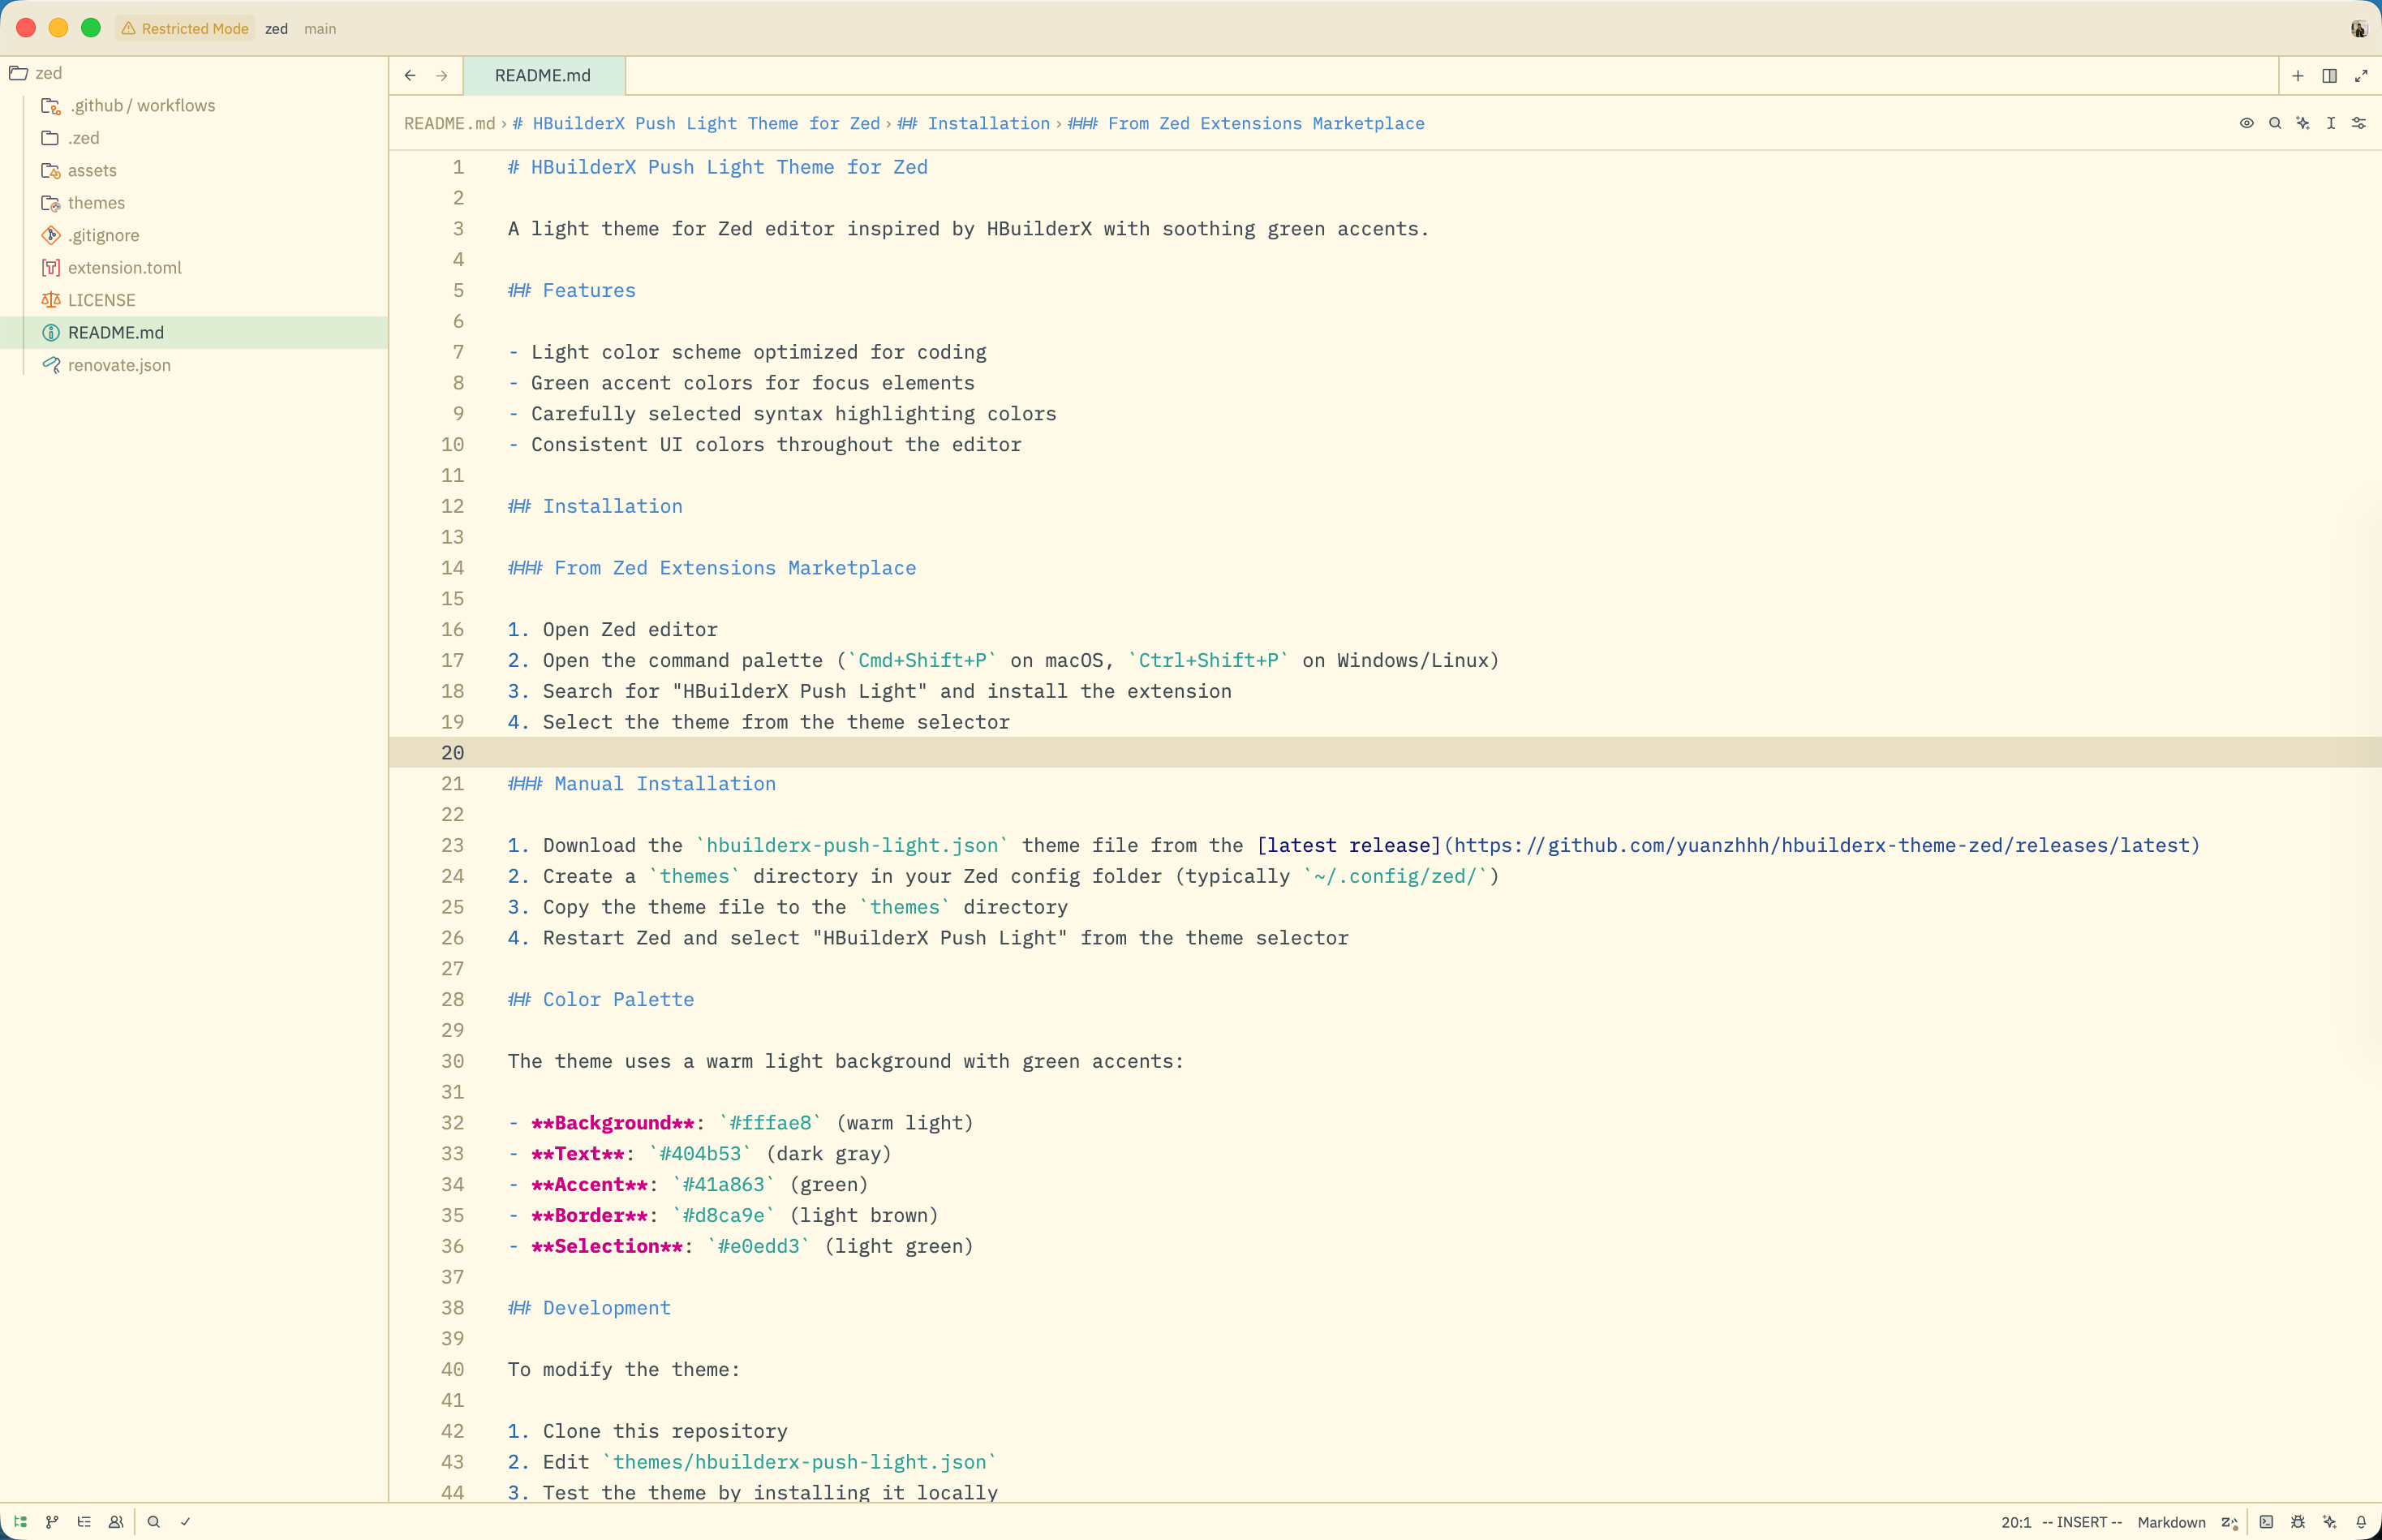Click the 20:1 cursor position indicator
The image size is (2382, 1540).
tap(2016, 1522)
